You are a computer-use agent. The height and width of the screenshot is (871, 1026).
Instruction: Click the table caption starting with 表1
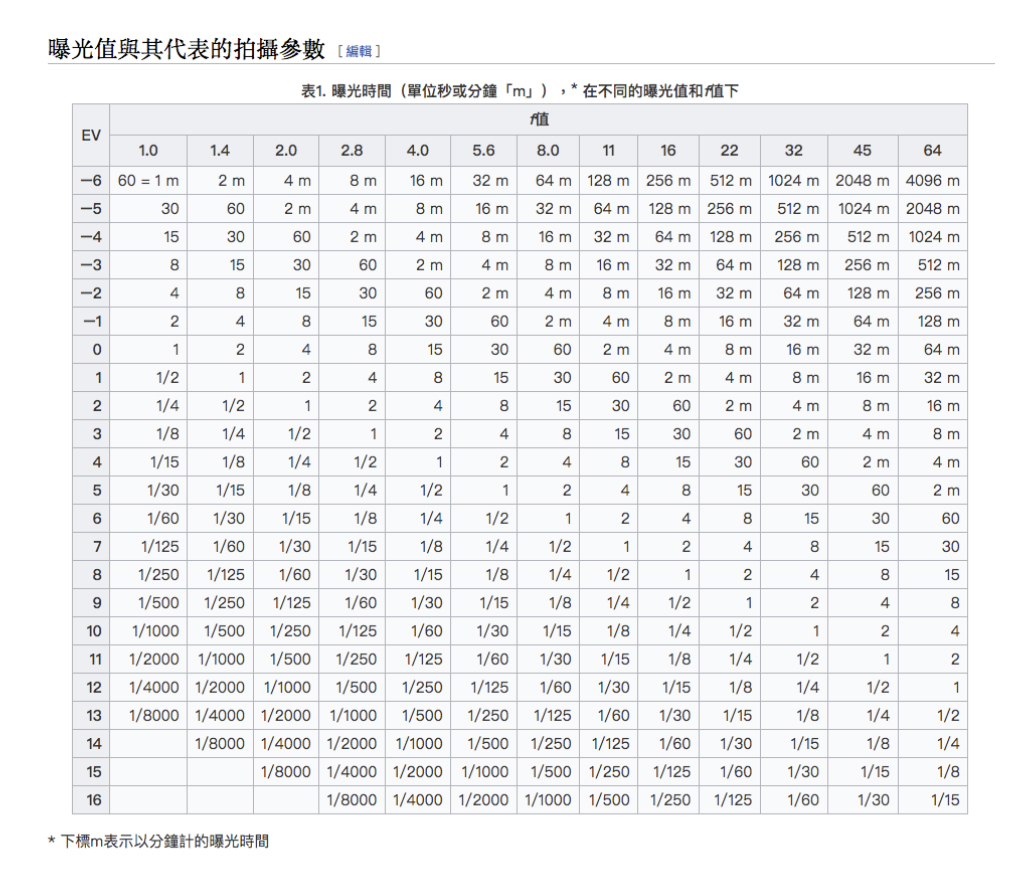coord(519,91)
